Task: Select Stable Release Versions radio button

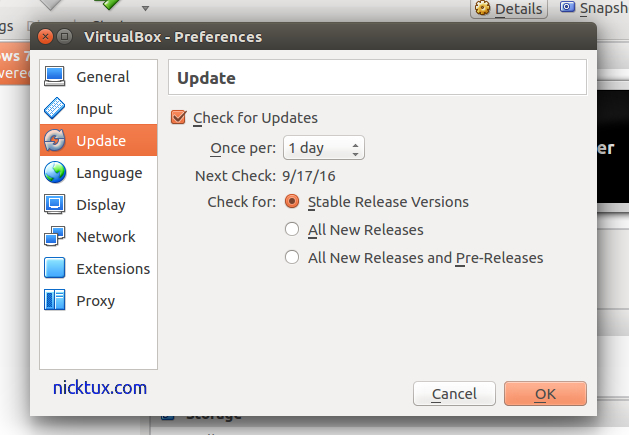Action: [292, 202]
